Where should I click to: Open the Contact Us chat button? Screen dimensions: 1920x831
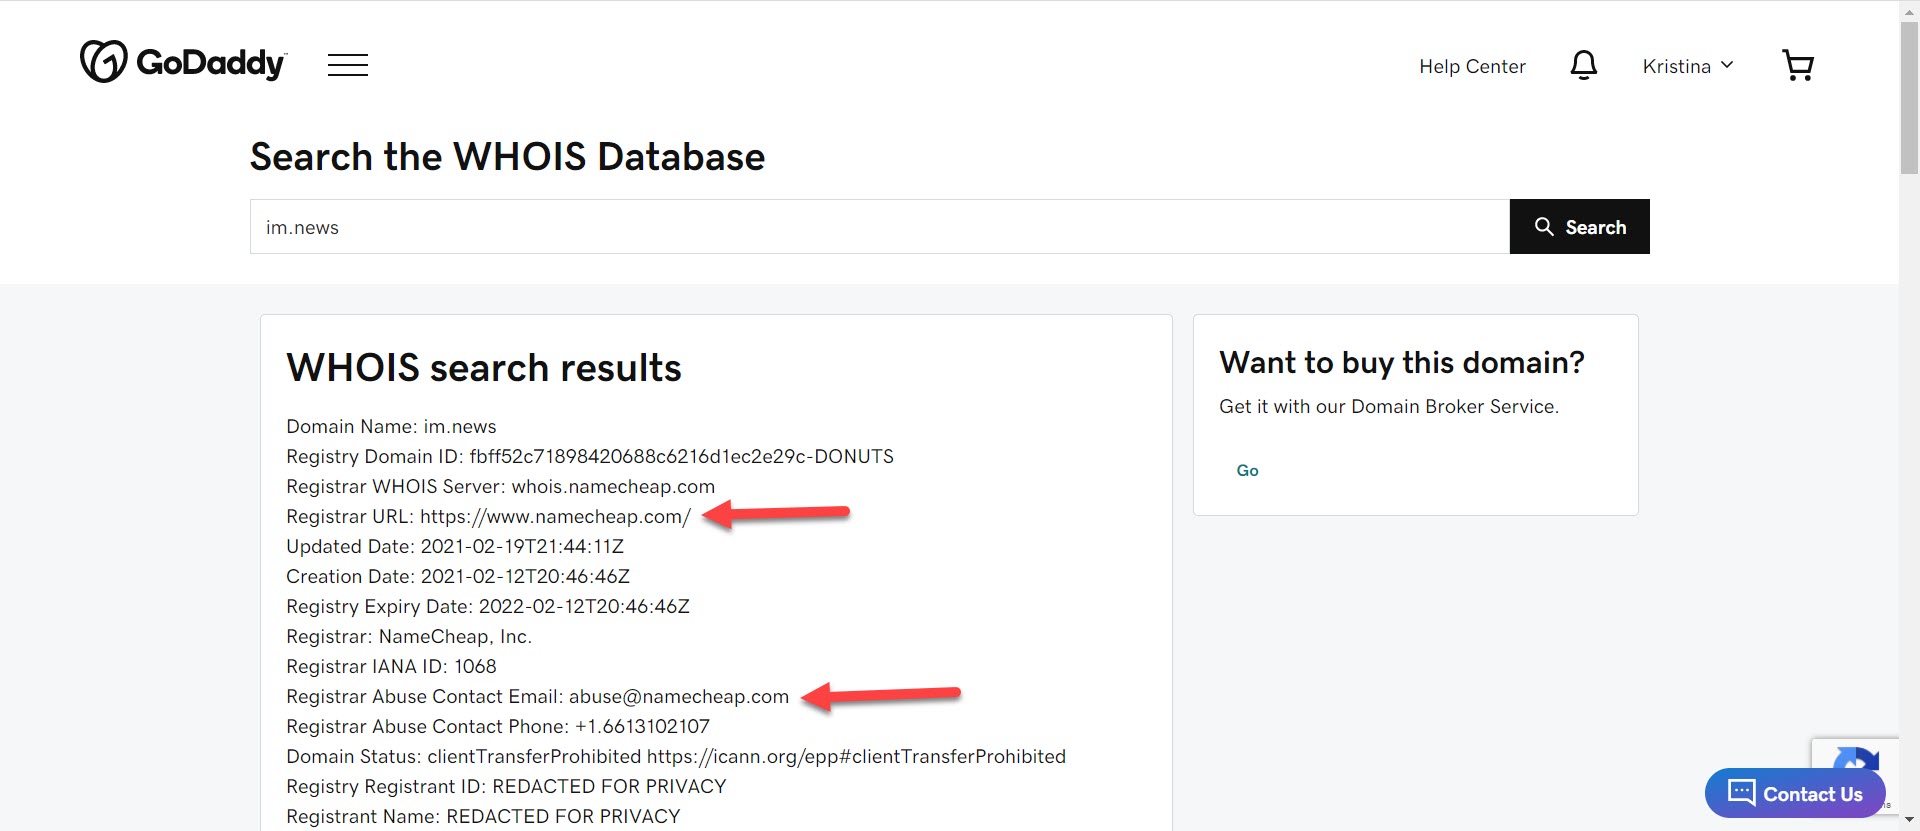[x=1795, y=793]
